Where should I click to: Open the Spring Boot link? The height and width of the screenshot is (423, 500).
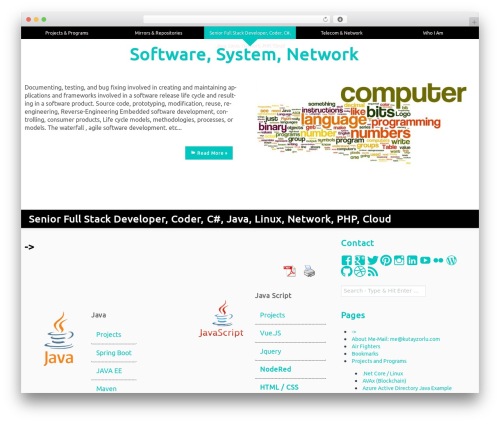pyautogui.click(x=114, y=353)
